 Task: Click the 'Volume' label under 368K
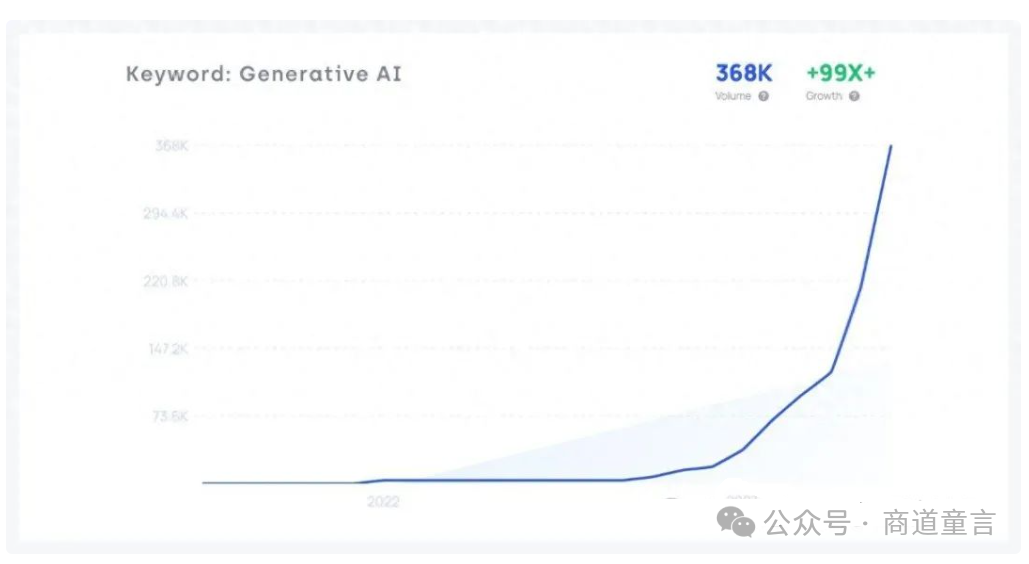point(733,96)
